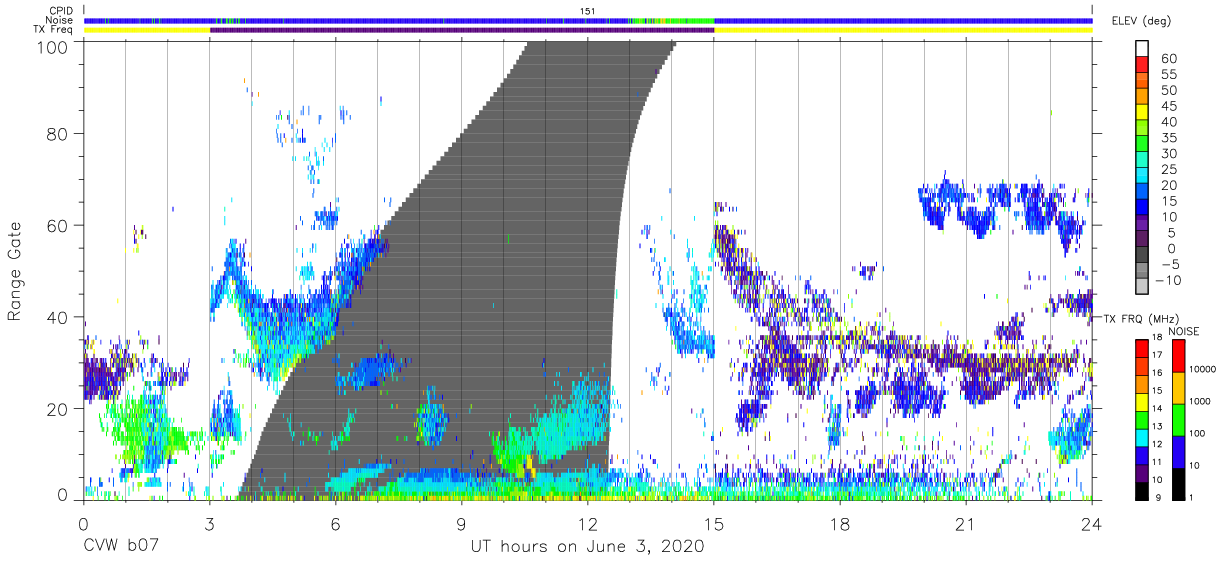This screenshot has width=1228, height=567.
Task: Click the x-axis tick label '9'
Action: 461,524
